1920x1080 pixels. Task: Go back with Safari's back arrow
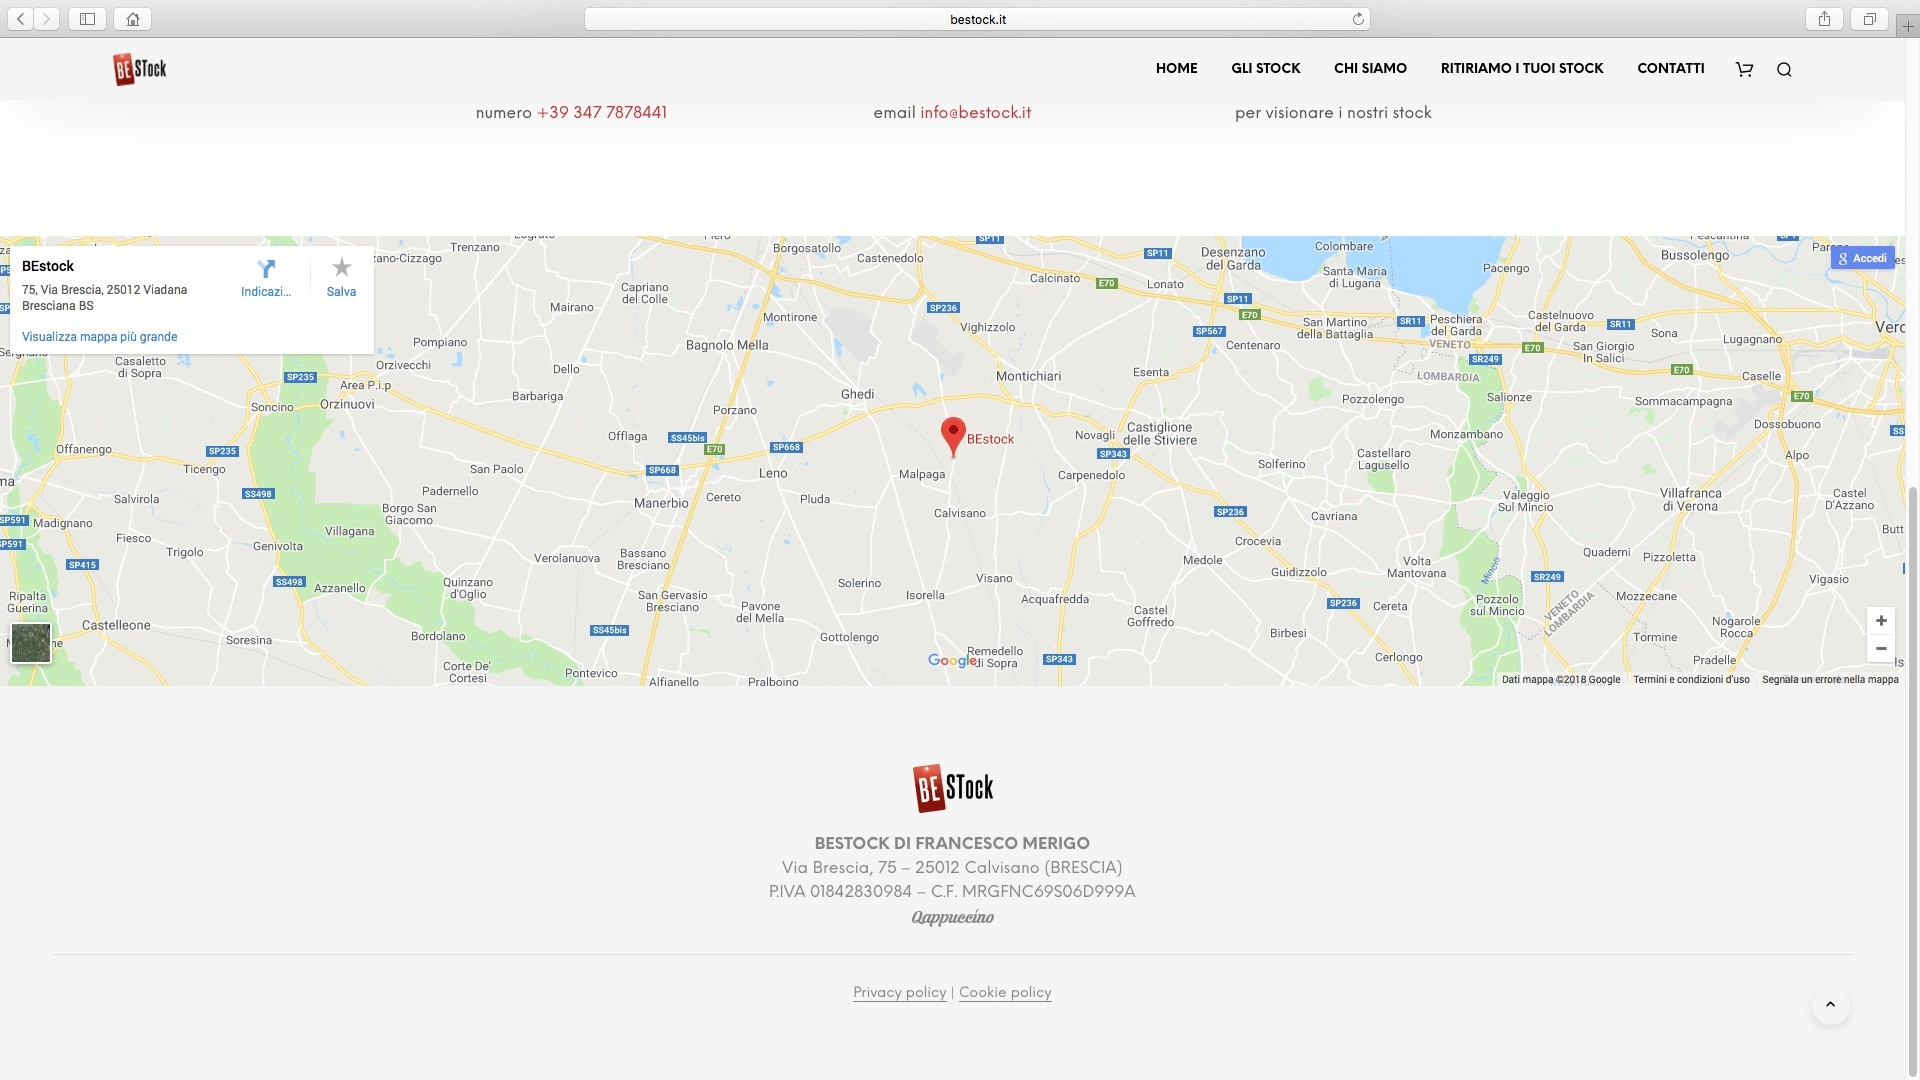(x=21, y=19)
